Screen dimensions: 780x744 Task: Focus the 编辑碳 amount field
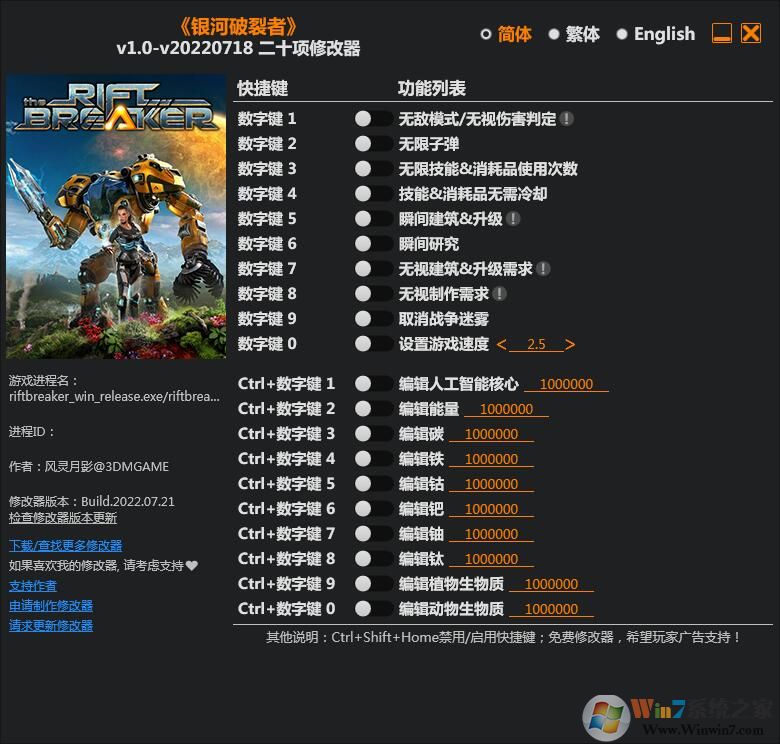[x=491, y=434]
